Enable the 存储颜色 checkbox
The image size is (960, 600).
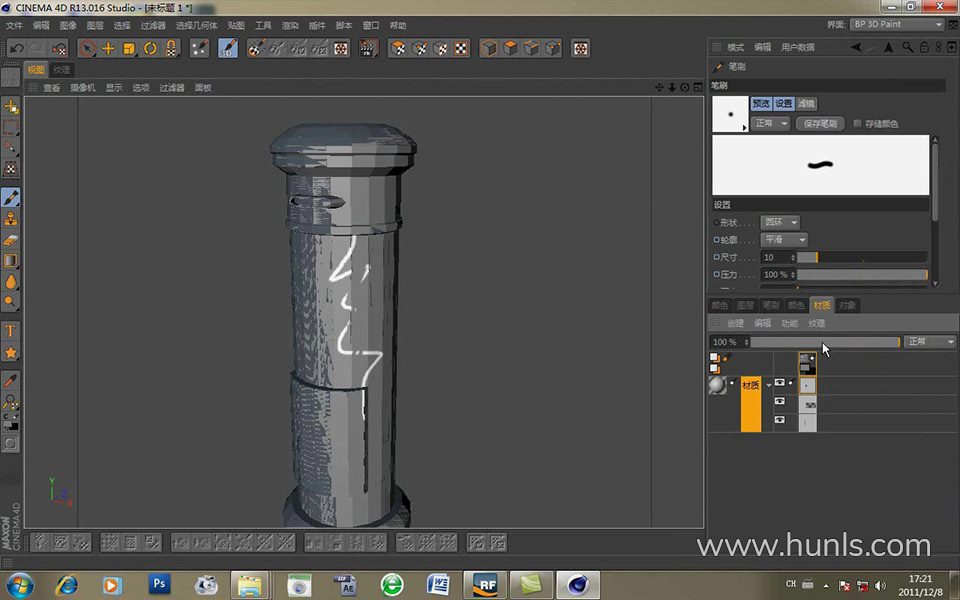click(x=858, y=124)
